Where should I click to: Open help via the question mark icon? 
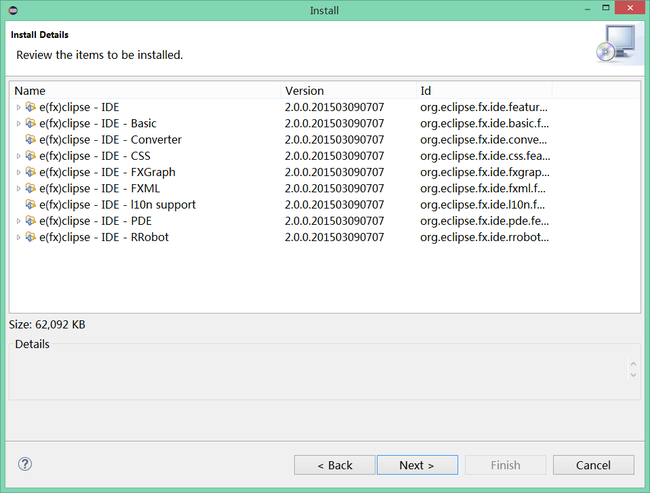25,464
